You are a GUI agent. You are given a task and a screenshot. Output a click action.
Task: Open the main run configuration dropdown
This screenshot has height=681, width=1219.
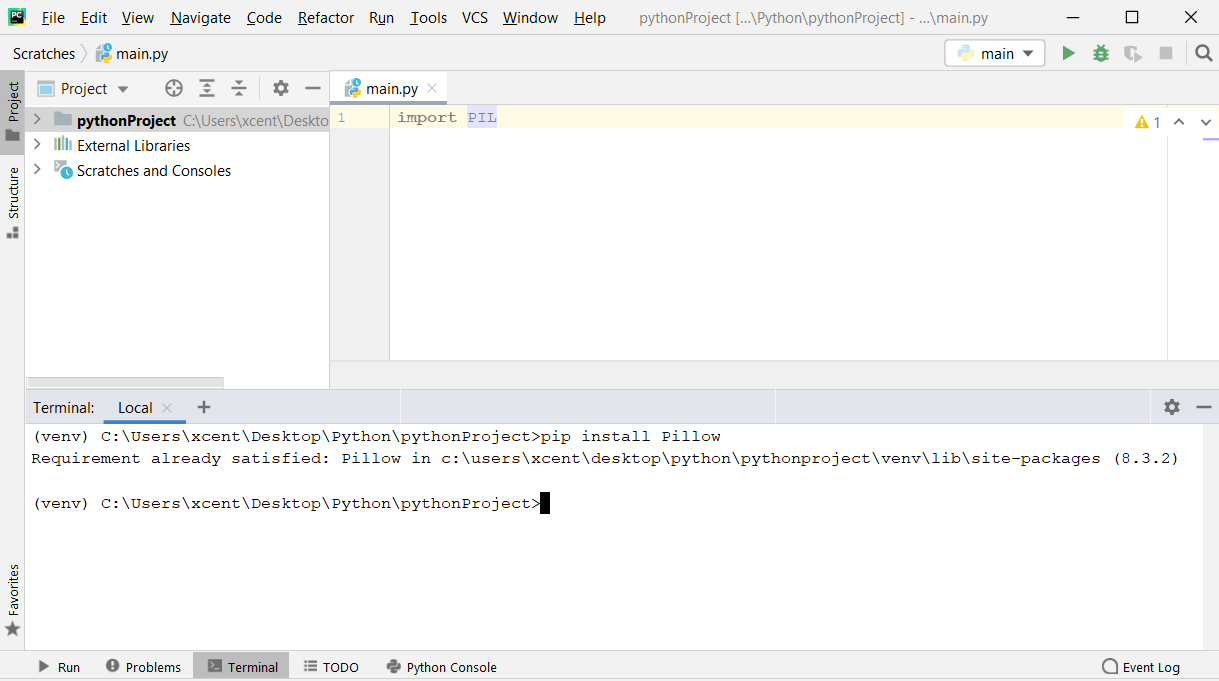[994, 53]
